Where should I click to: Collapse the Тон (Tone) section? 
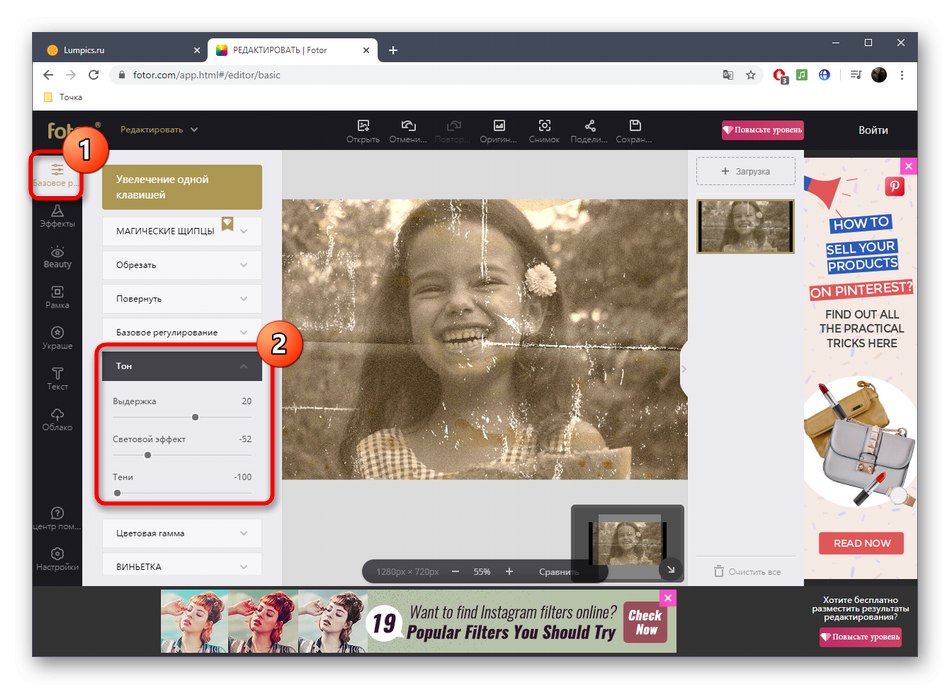(182, 366)
